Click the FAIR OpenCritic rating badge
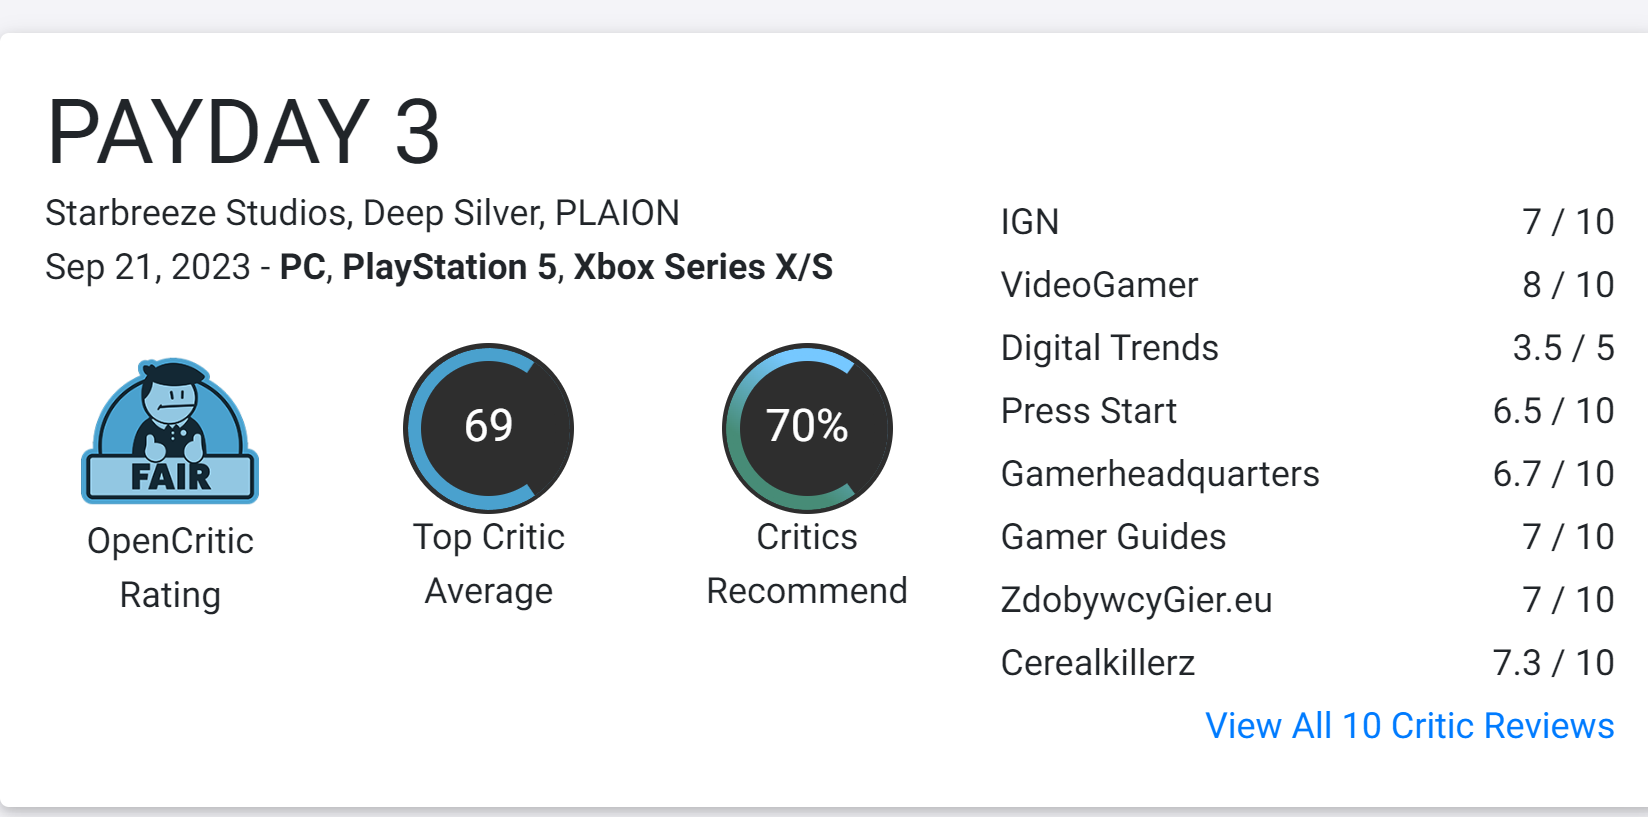The image size is (1648, 817). click(170, 431)
